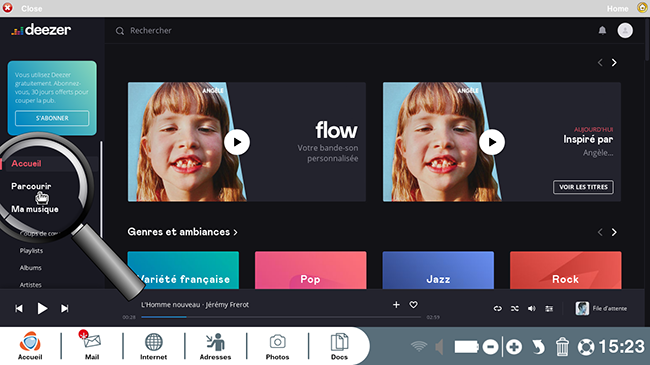Image resolution: width=650 pixels, height=365 pixels.
Task: Show previous genres with left arrow
Action: point(600,232)
